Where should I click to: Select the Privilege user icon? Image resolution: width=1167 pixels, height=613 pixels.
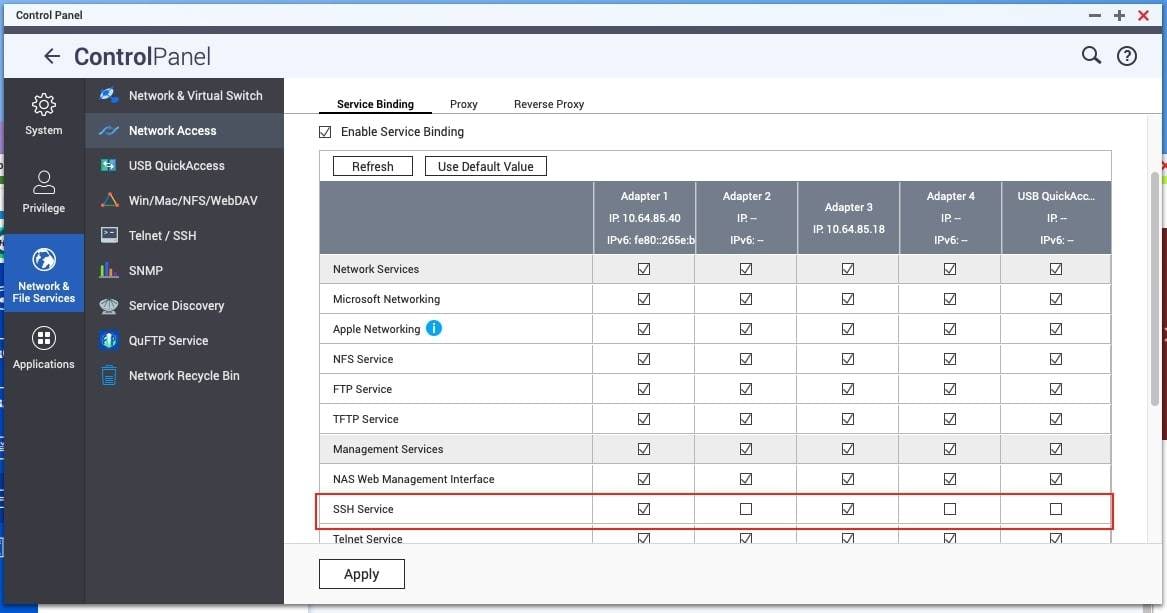(43, 182)
